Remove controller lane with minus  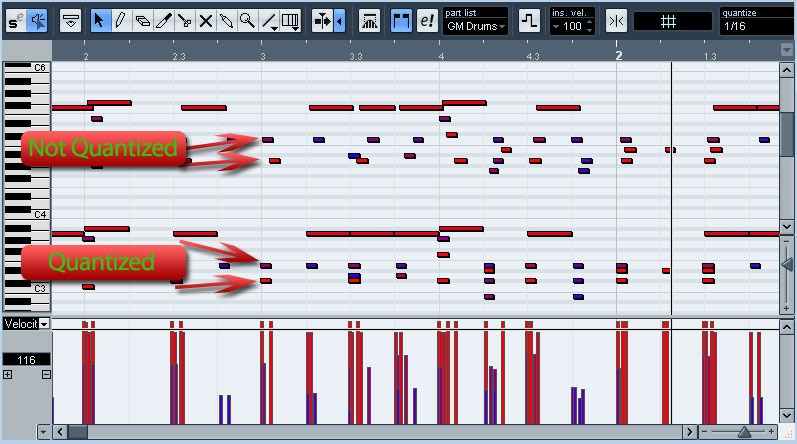pyautogui.click(x=46, y=374)
